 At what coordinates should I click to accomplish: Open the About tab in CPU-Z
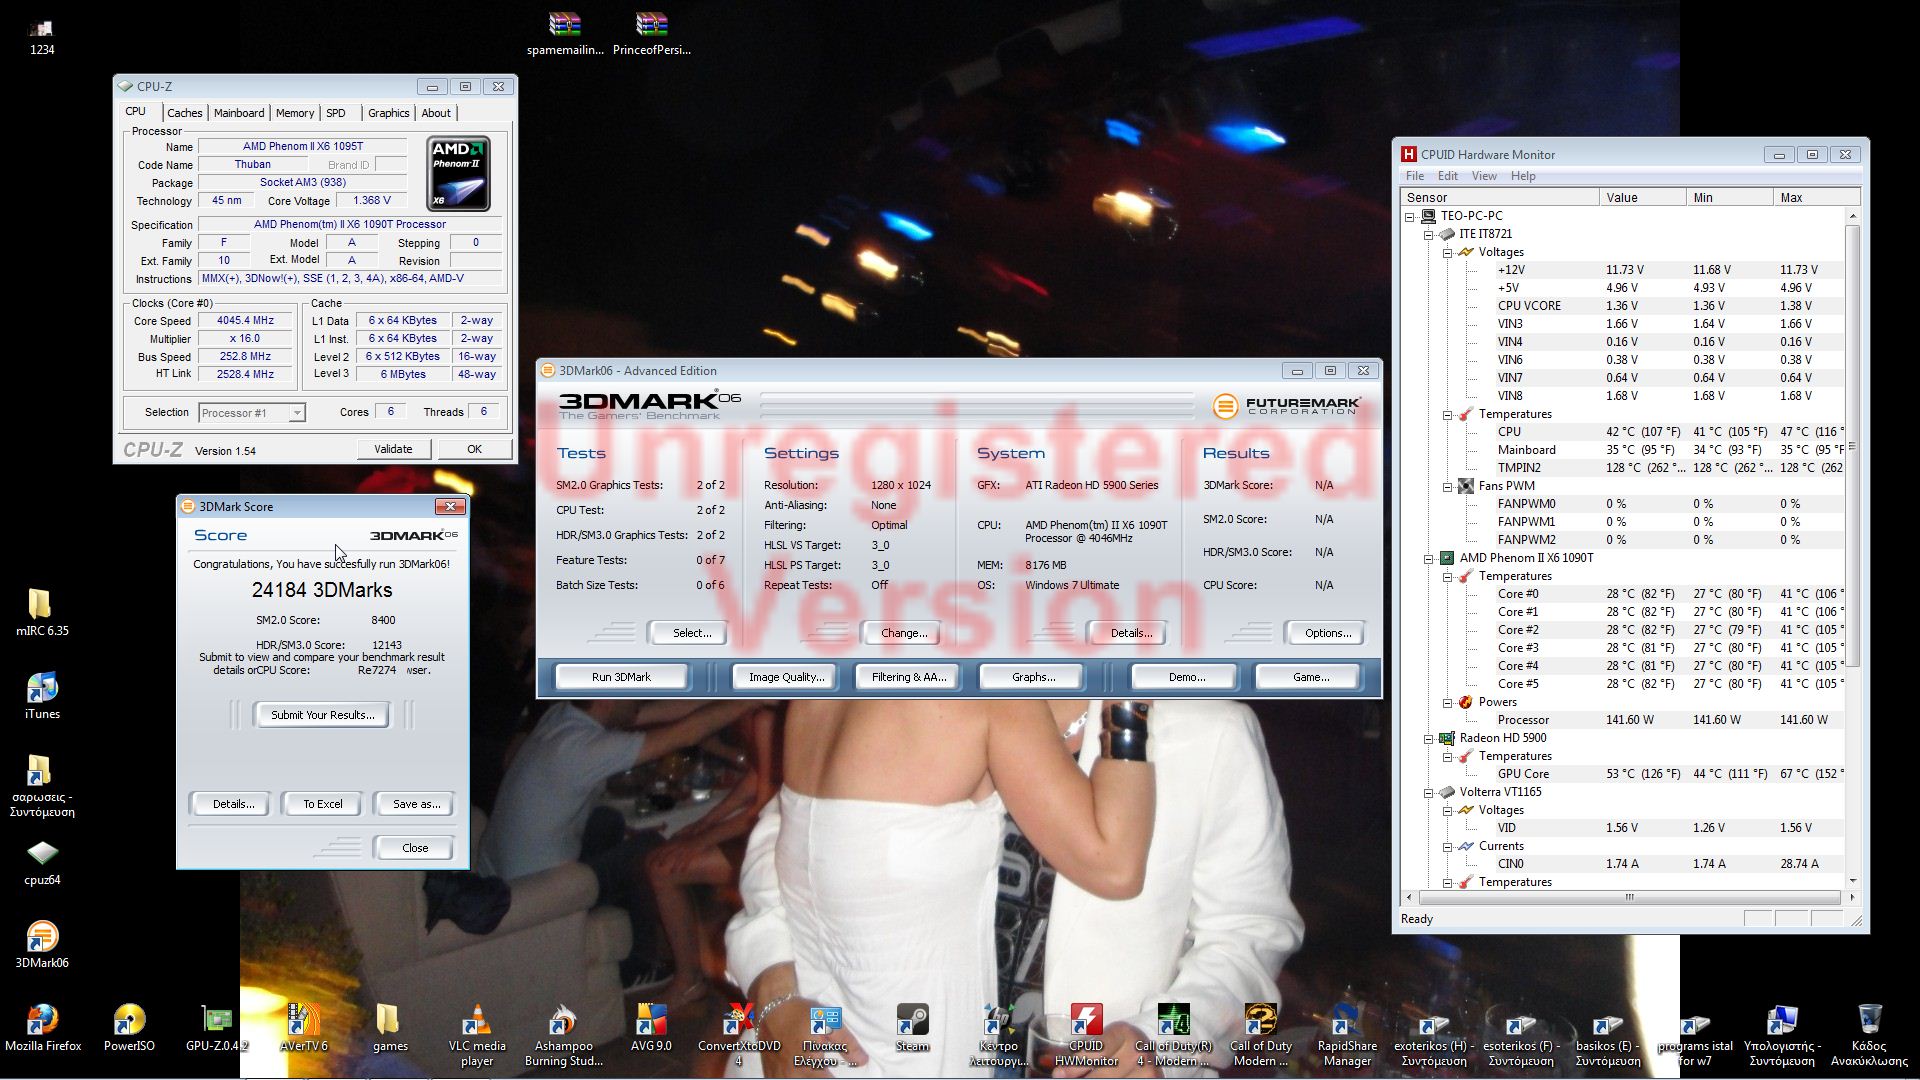tap(436, 113)
